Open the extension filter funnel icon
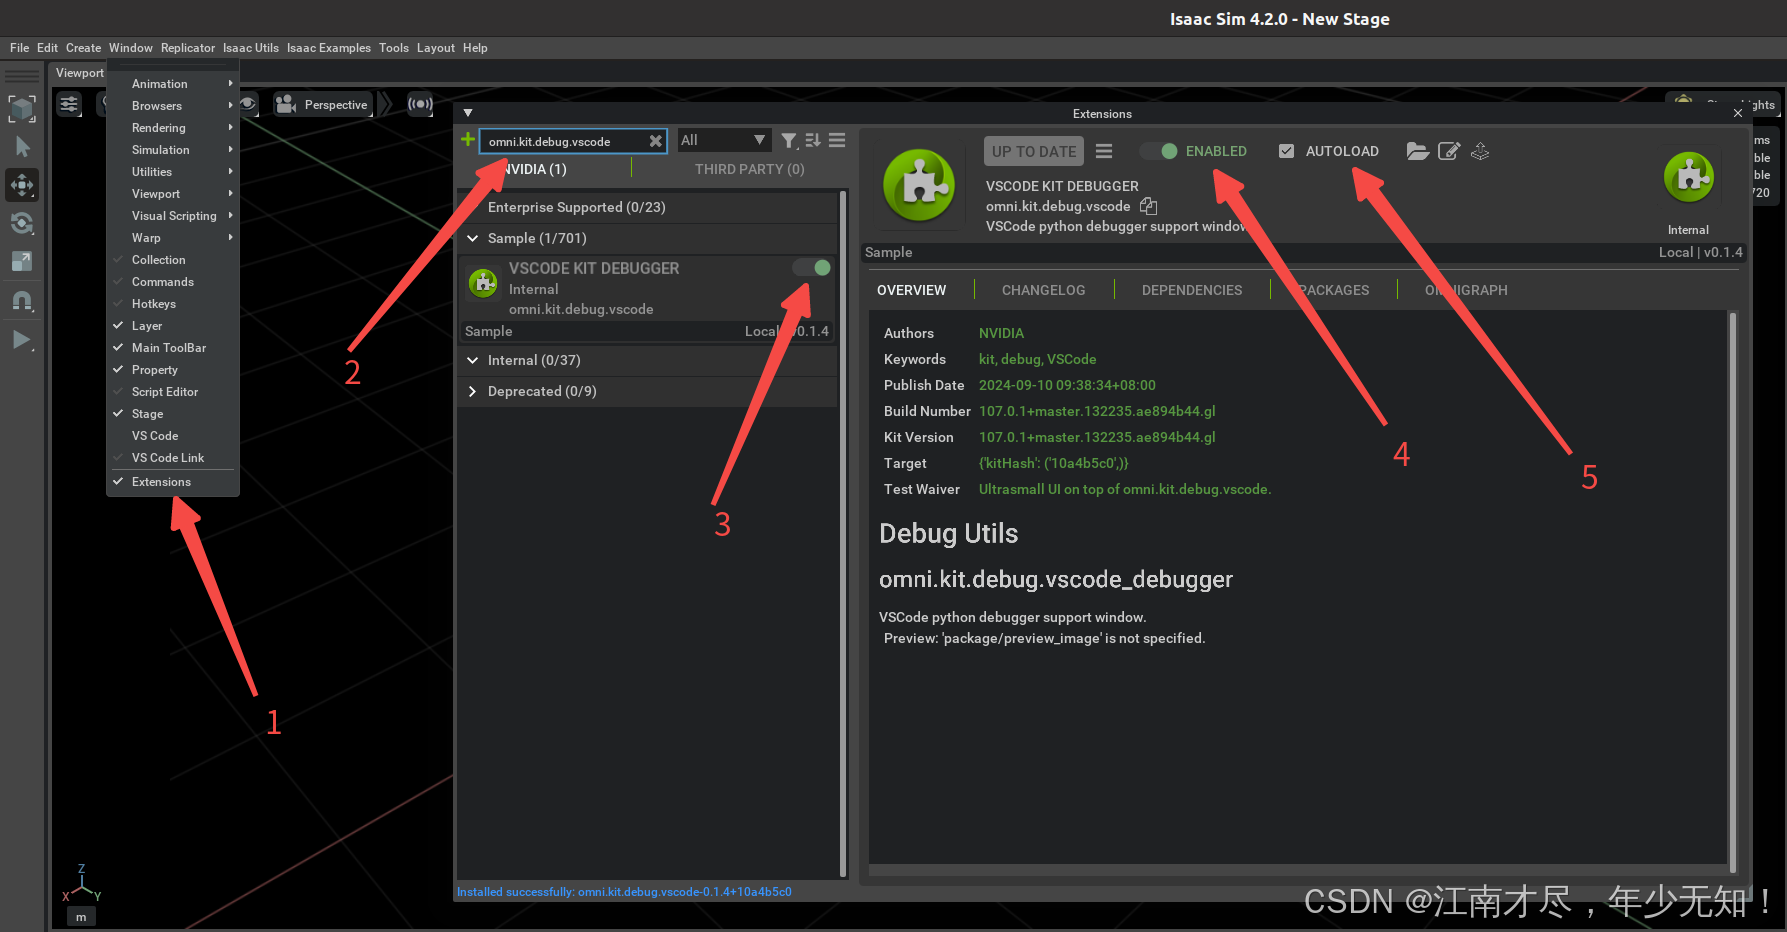 789,141
